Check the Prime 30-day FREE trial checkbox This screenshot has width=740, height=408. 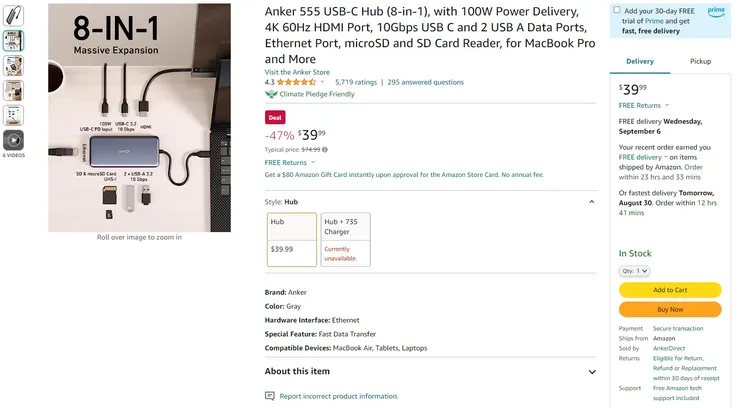click(617, 9)
